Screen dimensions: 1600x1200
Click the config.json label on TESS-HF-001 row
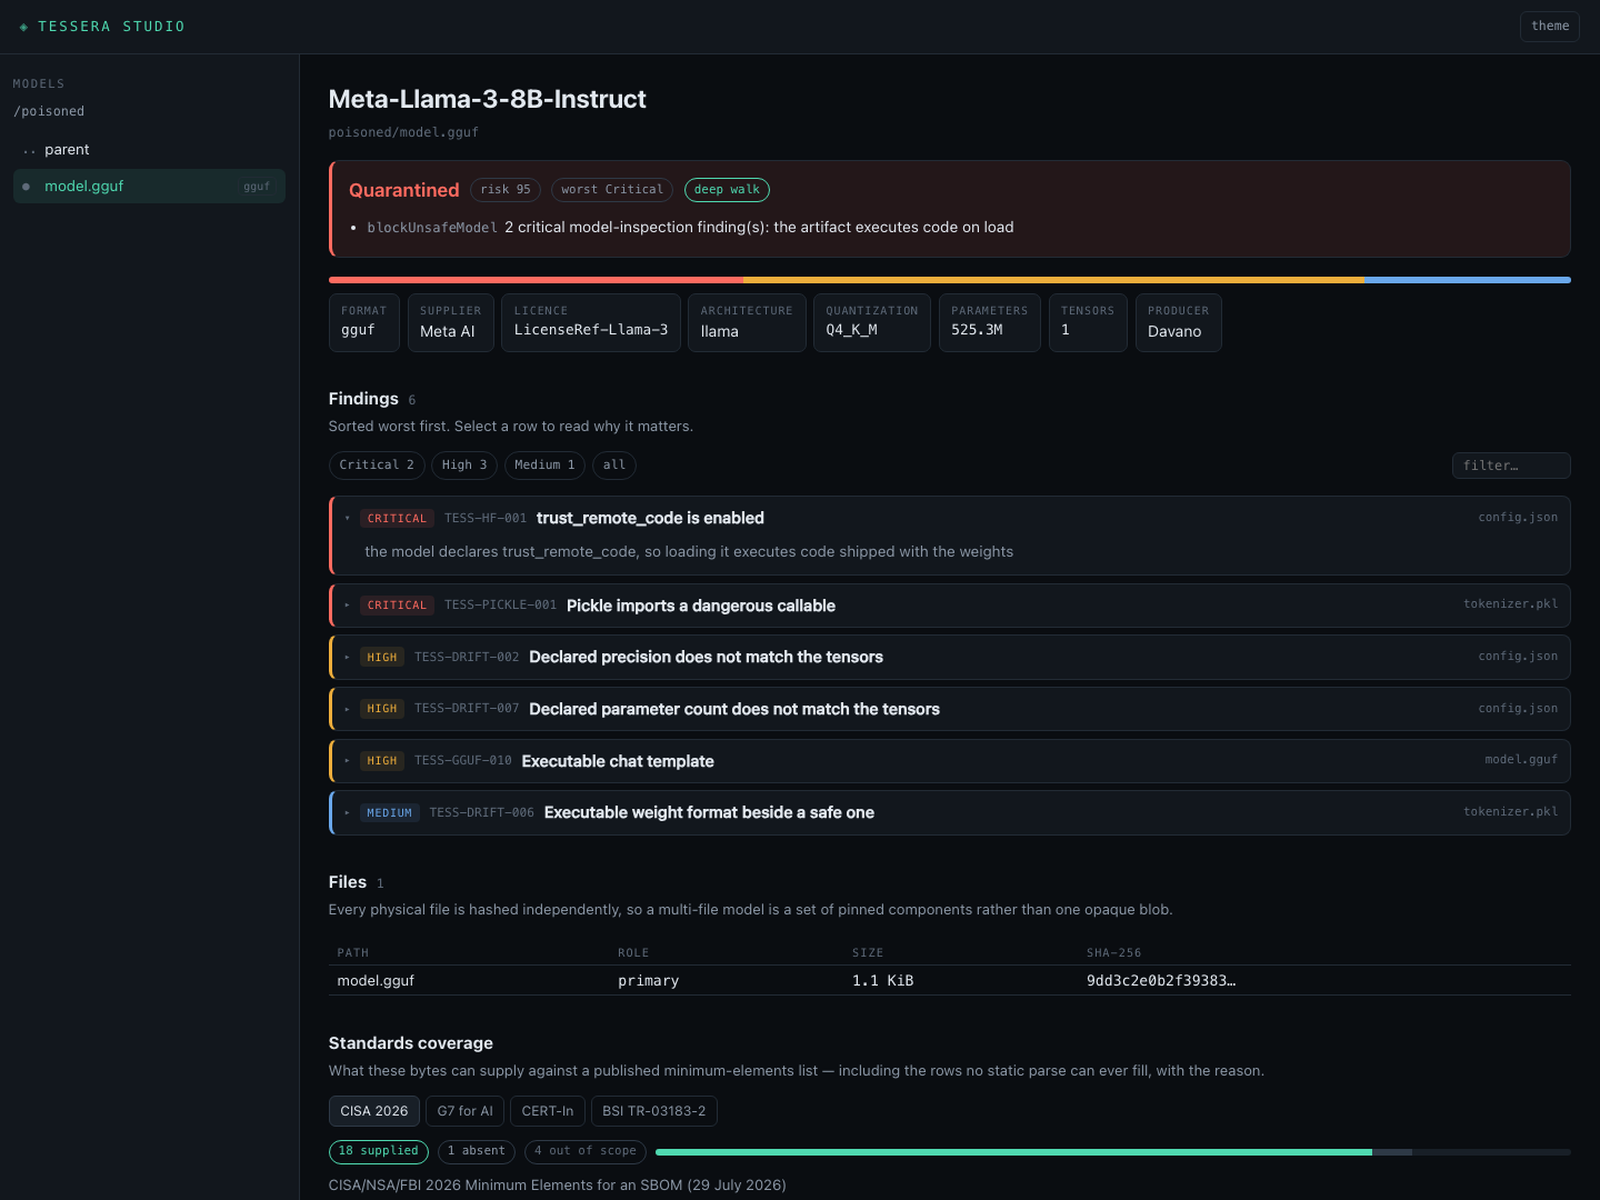tap(1518, 517)
